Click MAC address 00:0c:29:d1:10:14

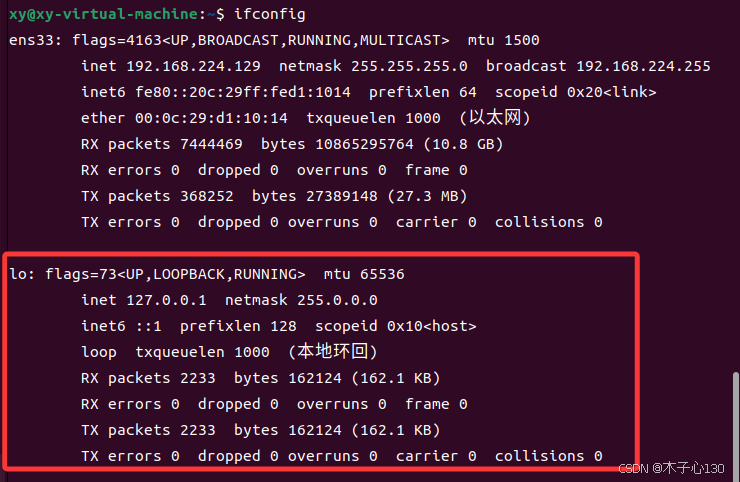tap(211, 118)
